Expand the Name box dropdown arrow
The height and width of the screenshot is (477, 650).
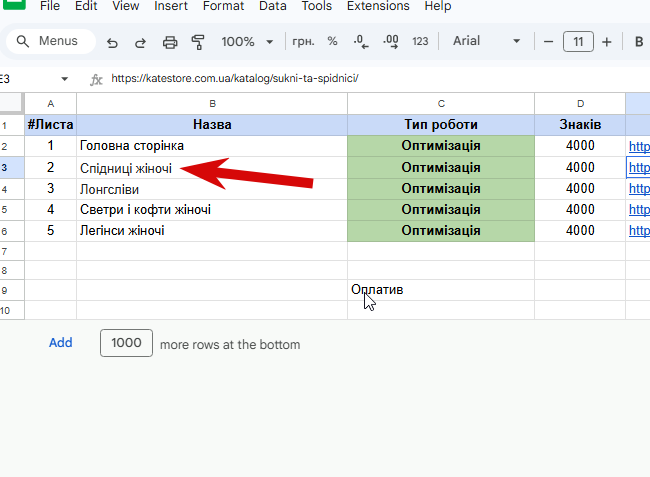[x=64, y=79]
